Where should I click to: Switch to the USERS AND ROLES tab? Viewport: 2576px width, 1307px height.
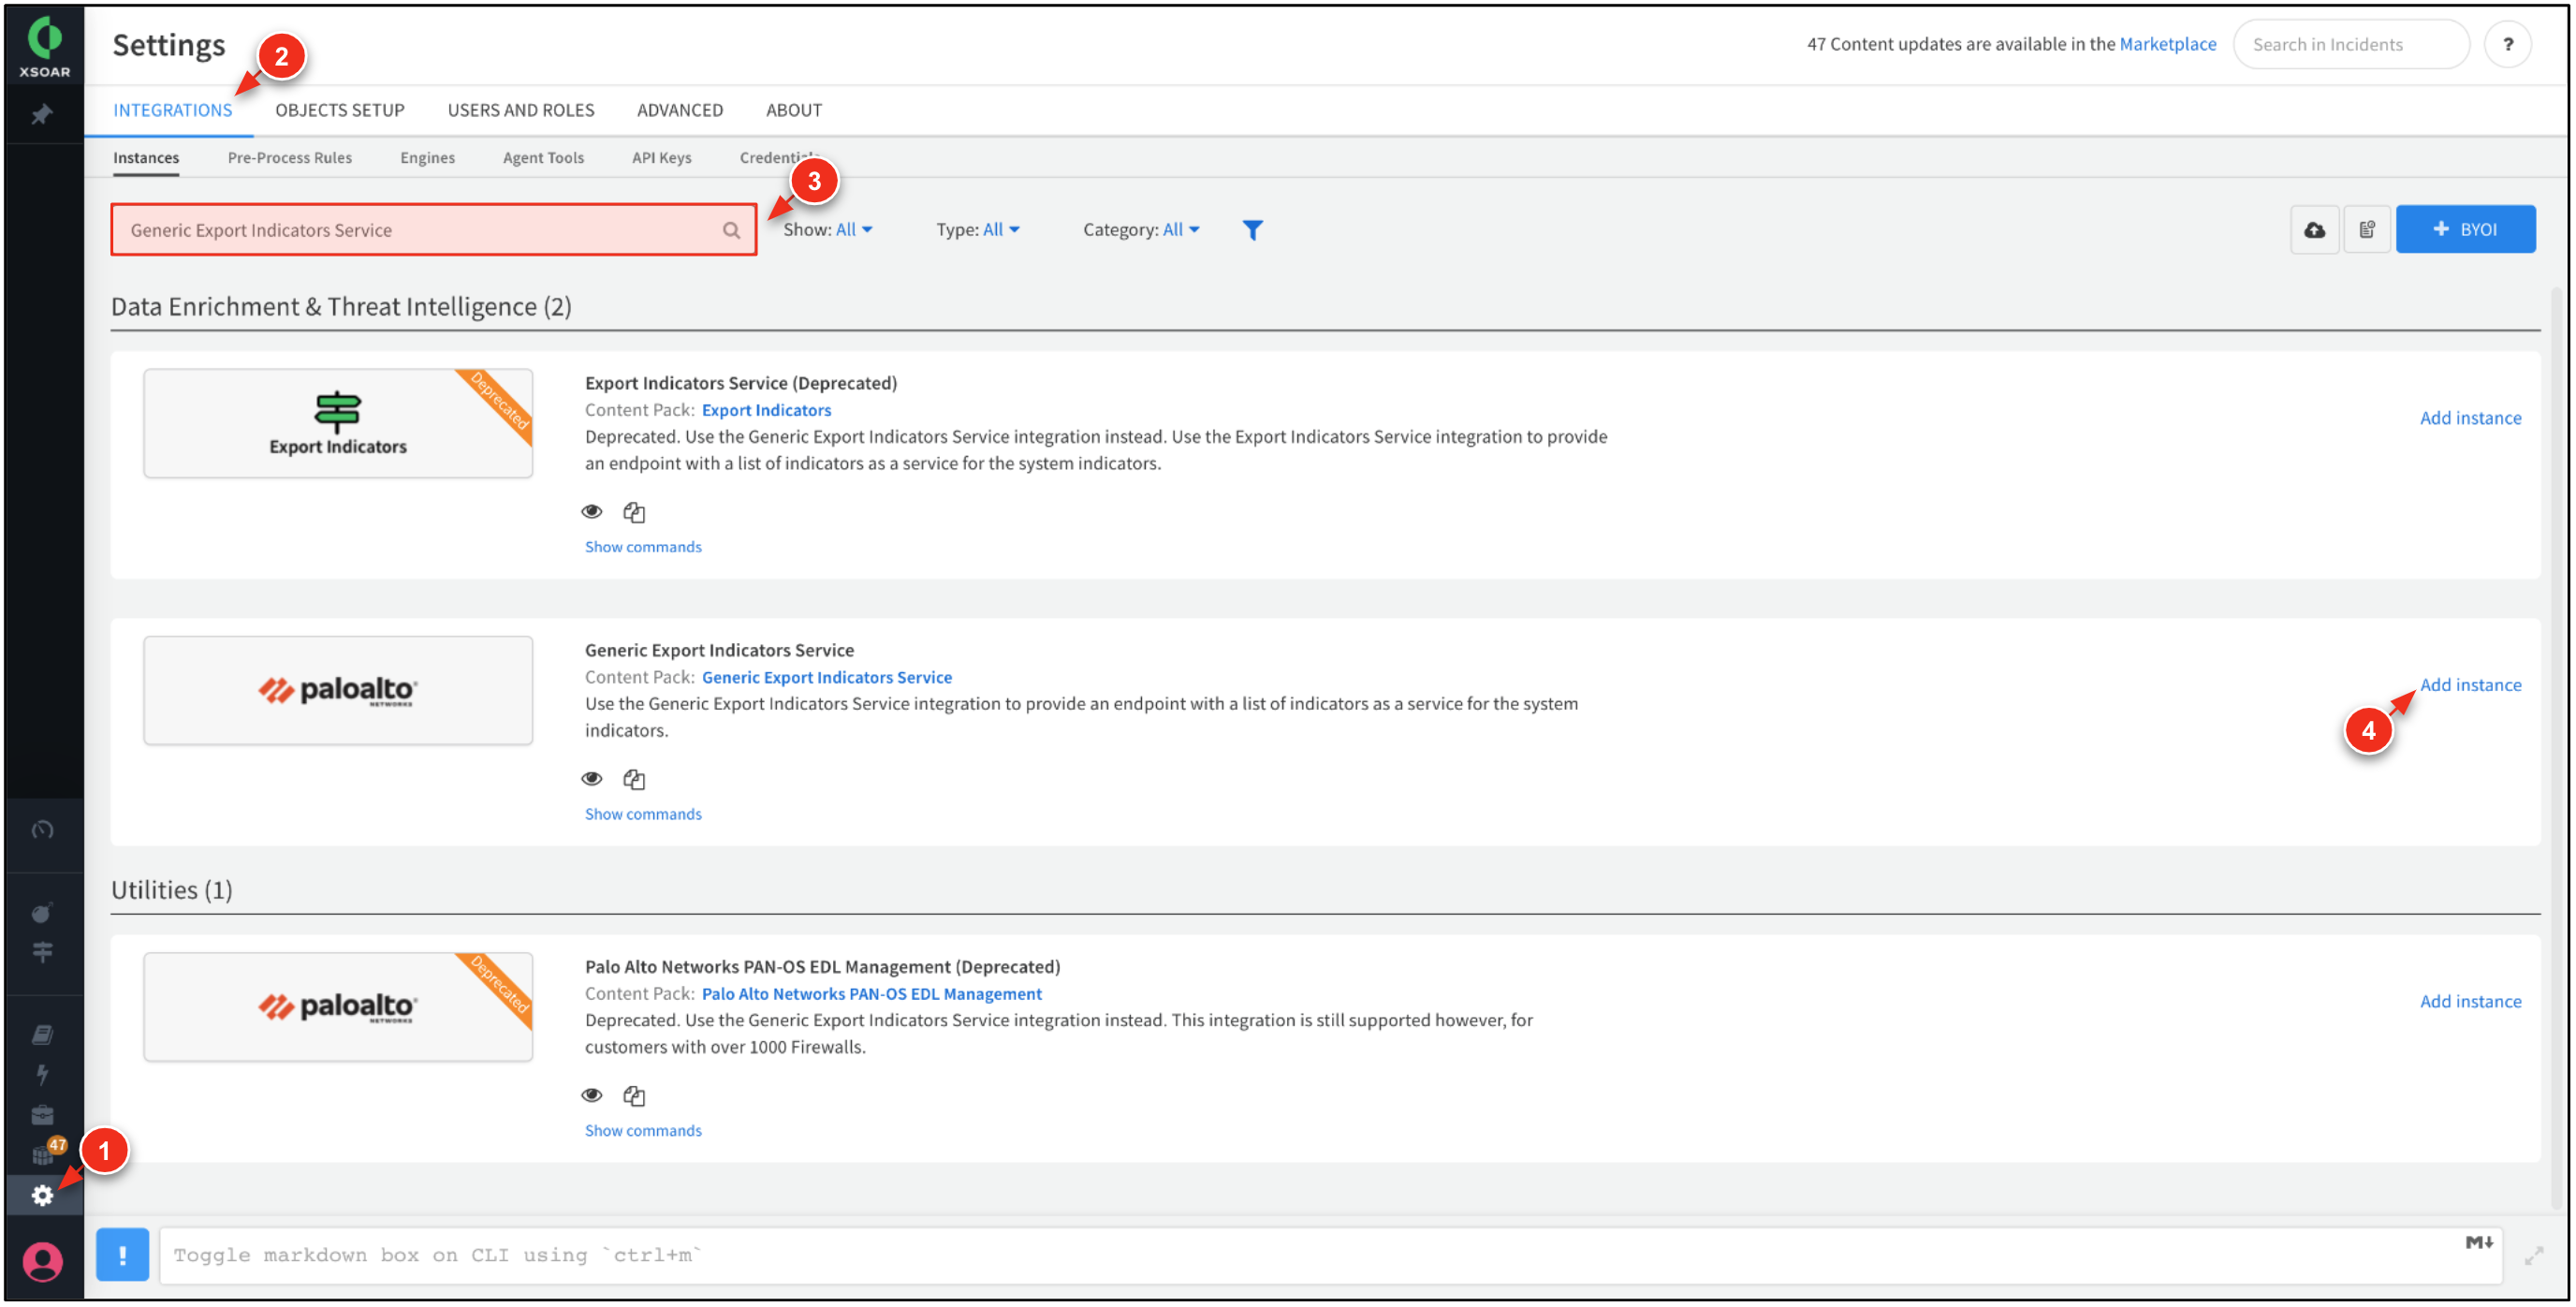click(x=521, y=110)
